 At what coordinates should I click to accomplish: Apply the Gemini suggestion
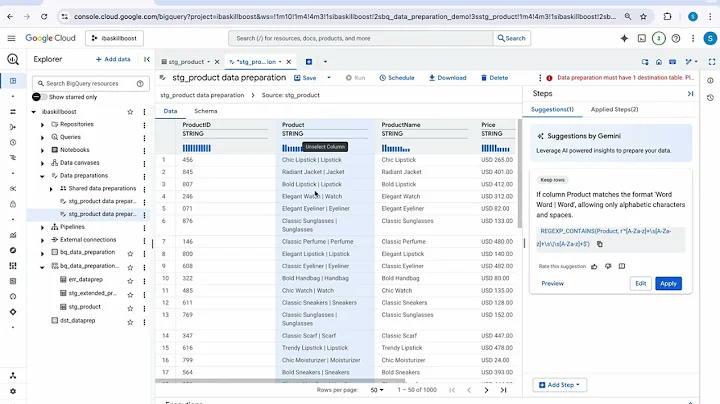(668, 284)
